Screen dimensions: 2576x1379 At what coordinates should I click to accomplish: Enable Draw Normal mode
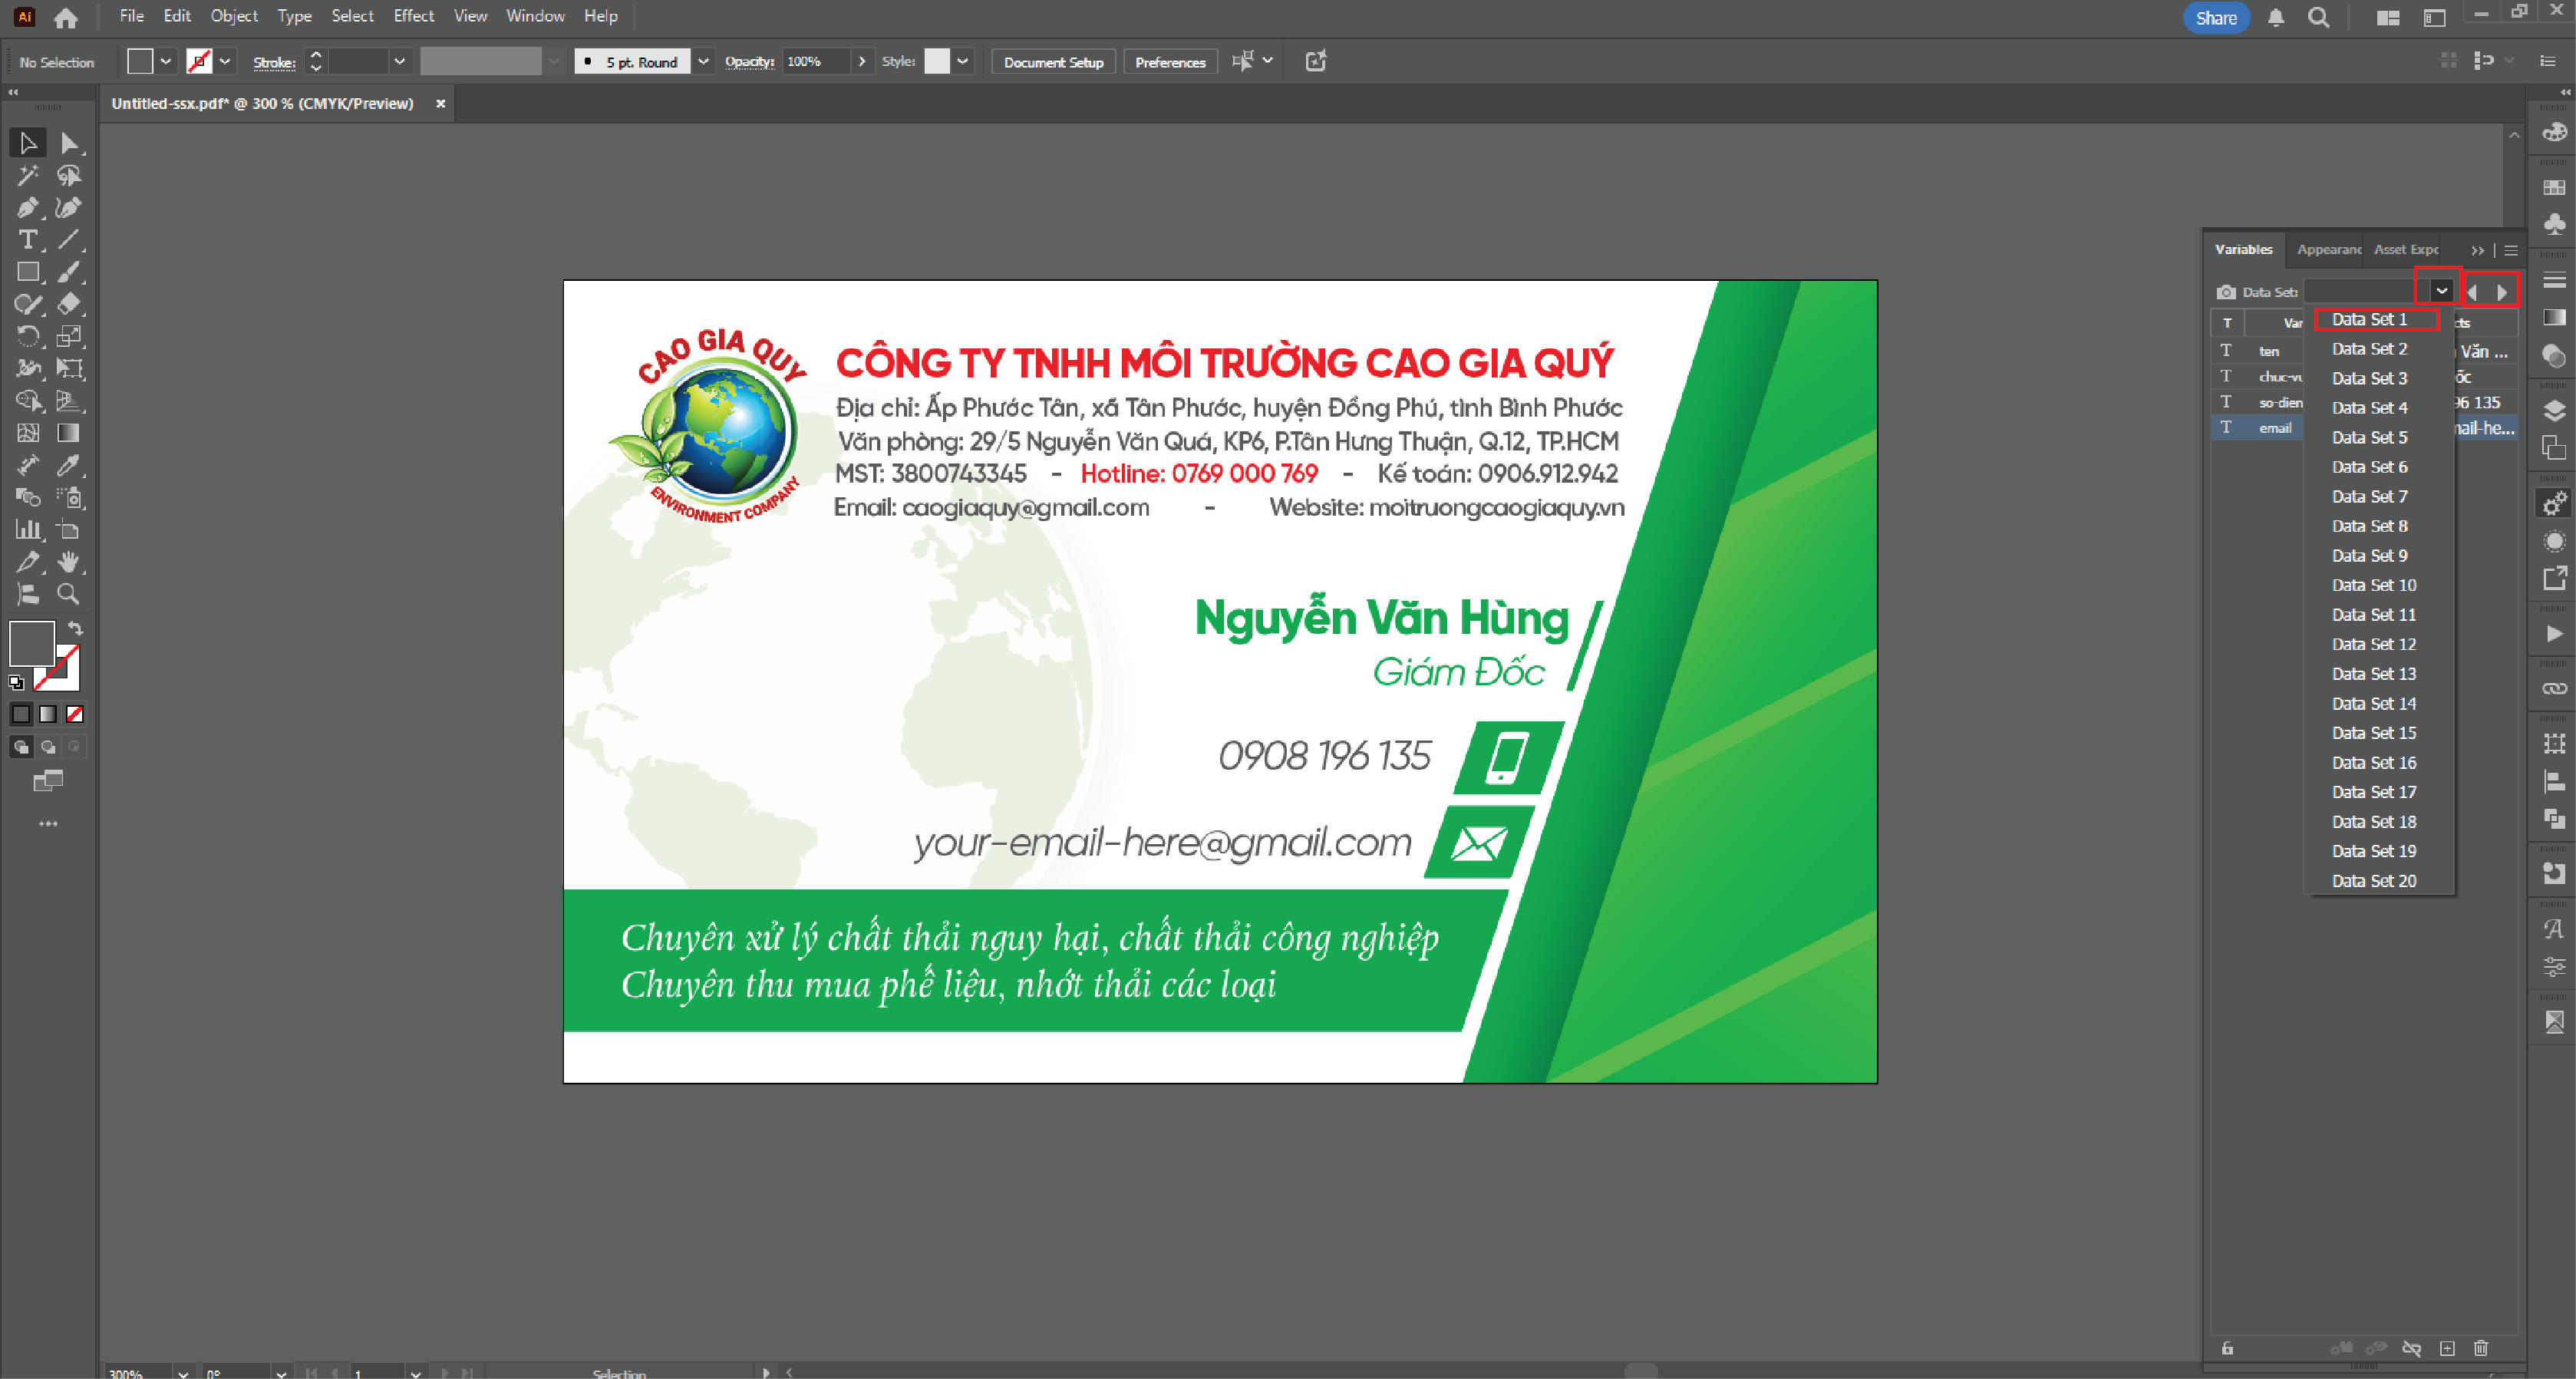click(x=21, y=747)
